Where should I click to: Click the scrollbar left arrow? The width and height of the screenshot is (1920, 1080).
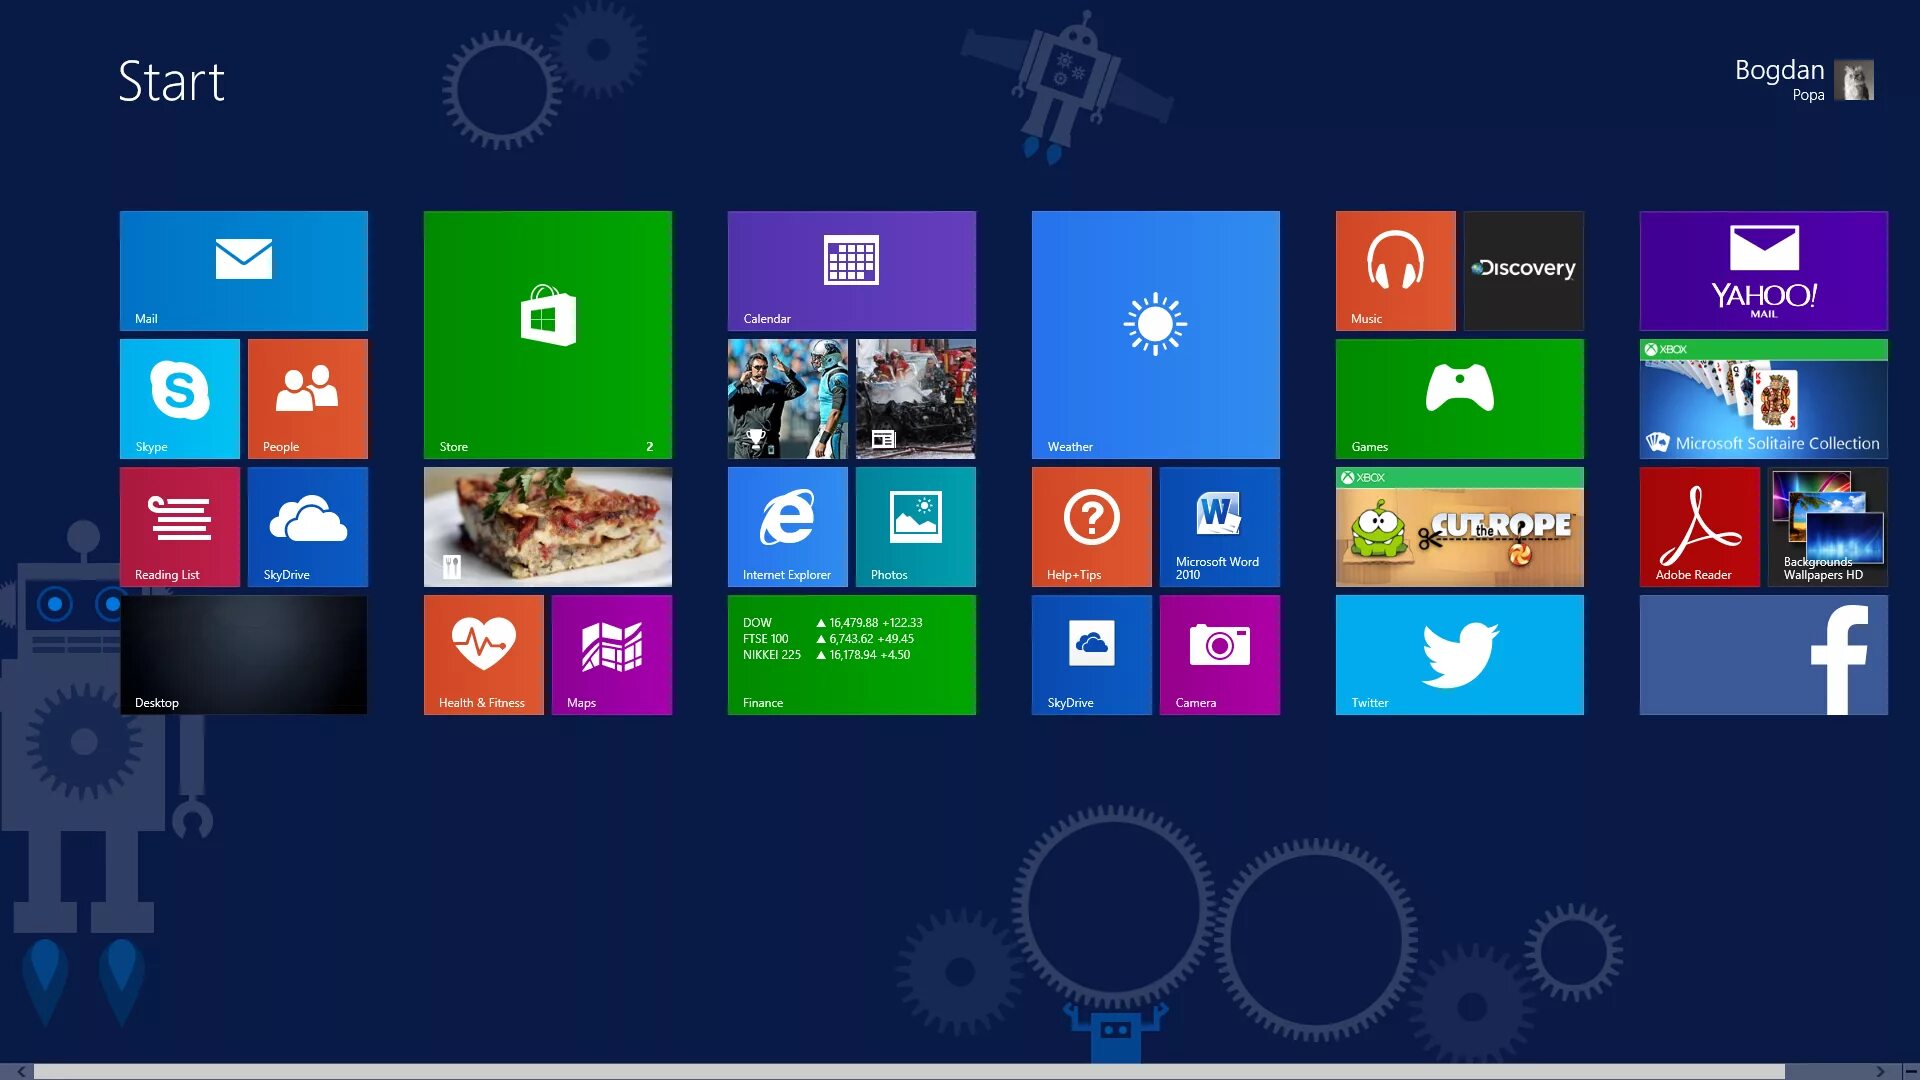21,1071
